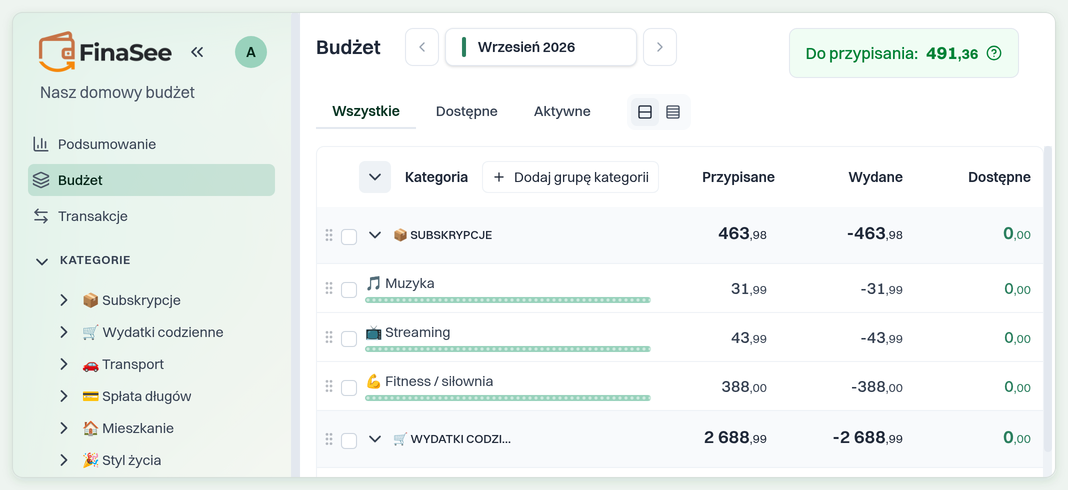Click cart icon of Wydatki codzi... group
This screenshot has height=490, width=1068.
pyautogui.click(x=400, y=439)
